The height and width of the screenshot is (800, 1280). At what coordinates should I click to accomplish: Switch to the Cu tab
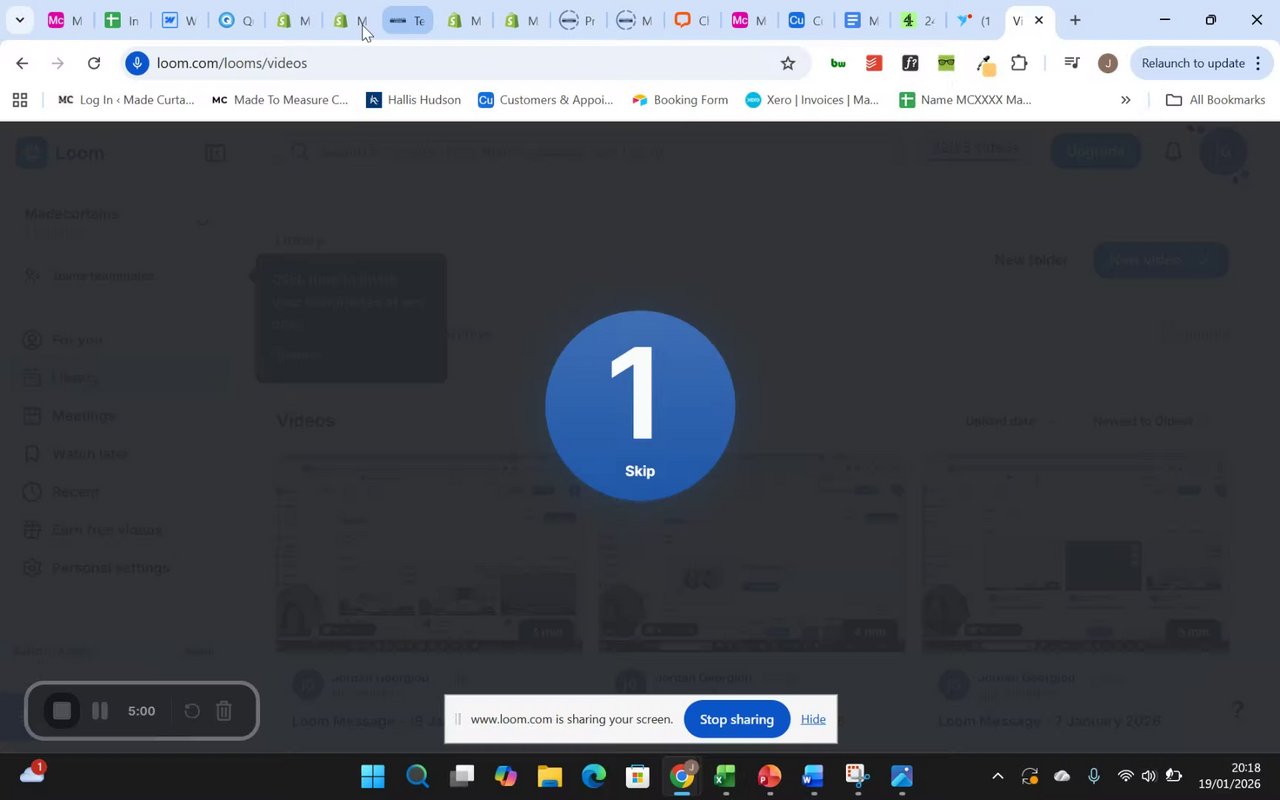805,20
